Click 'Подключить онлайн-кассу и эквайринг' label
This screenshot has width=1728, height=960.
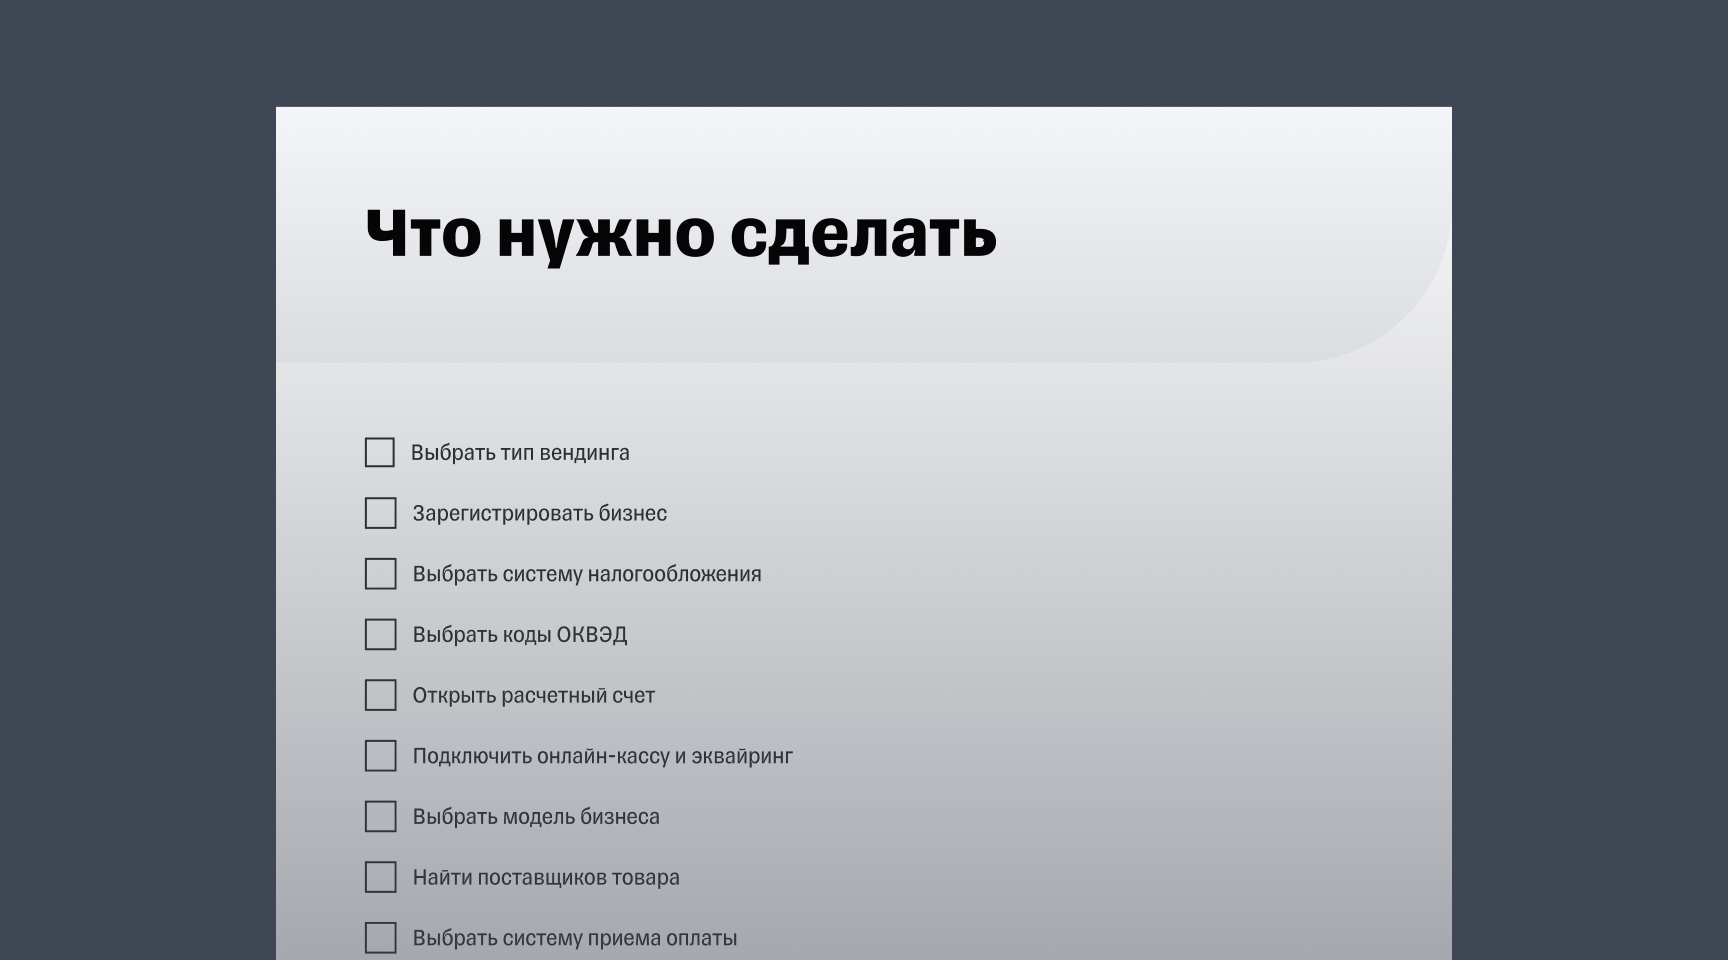[603, 756]
